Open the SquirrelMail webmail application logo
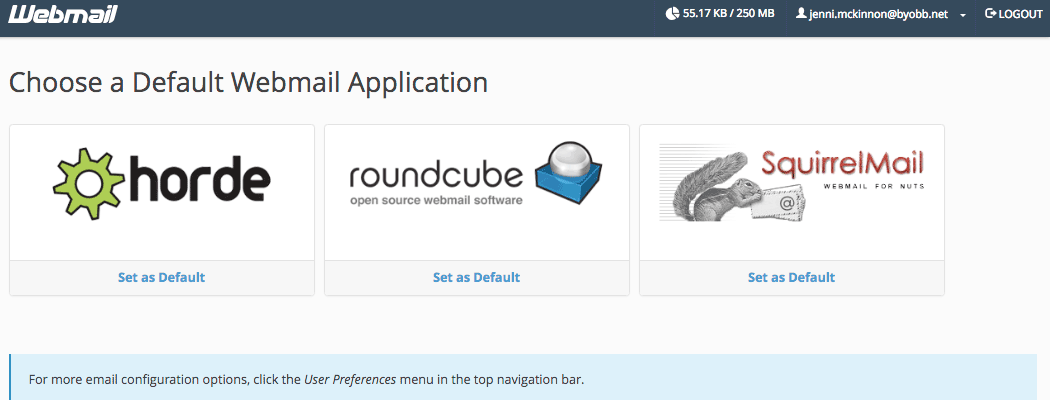Viewport: 1050px width, 400px height. click(792, 182)
